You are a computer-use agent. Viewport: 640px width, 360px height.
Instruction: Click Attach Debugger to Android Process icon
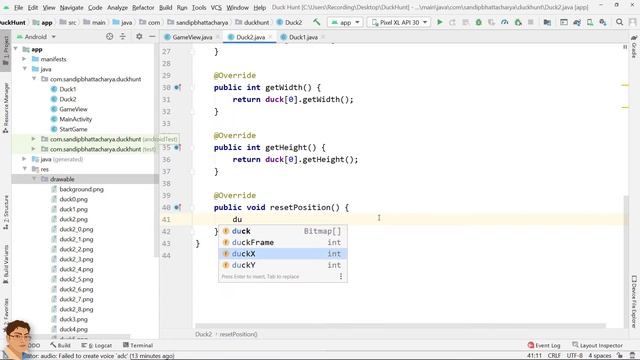[x=518, y=22]
